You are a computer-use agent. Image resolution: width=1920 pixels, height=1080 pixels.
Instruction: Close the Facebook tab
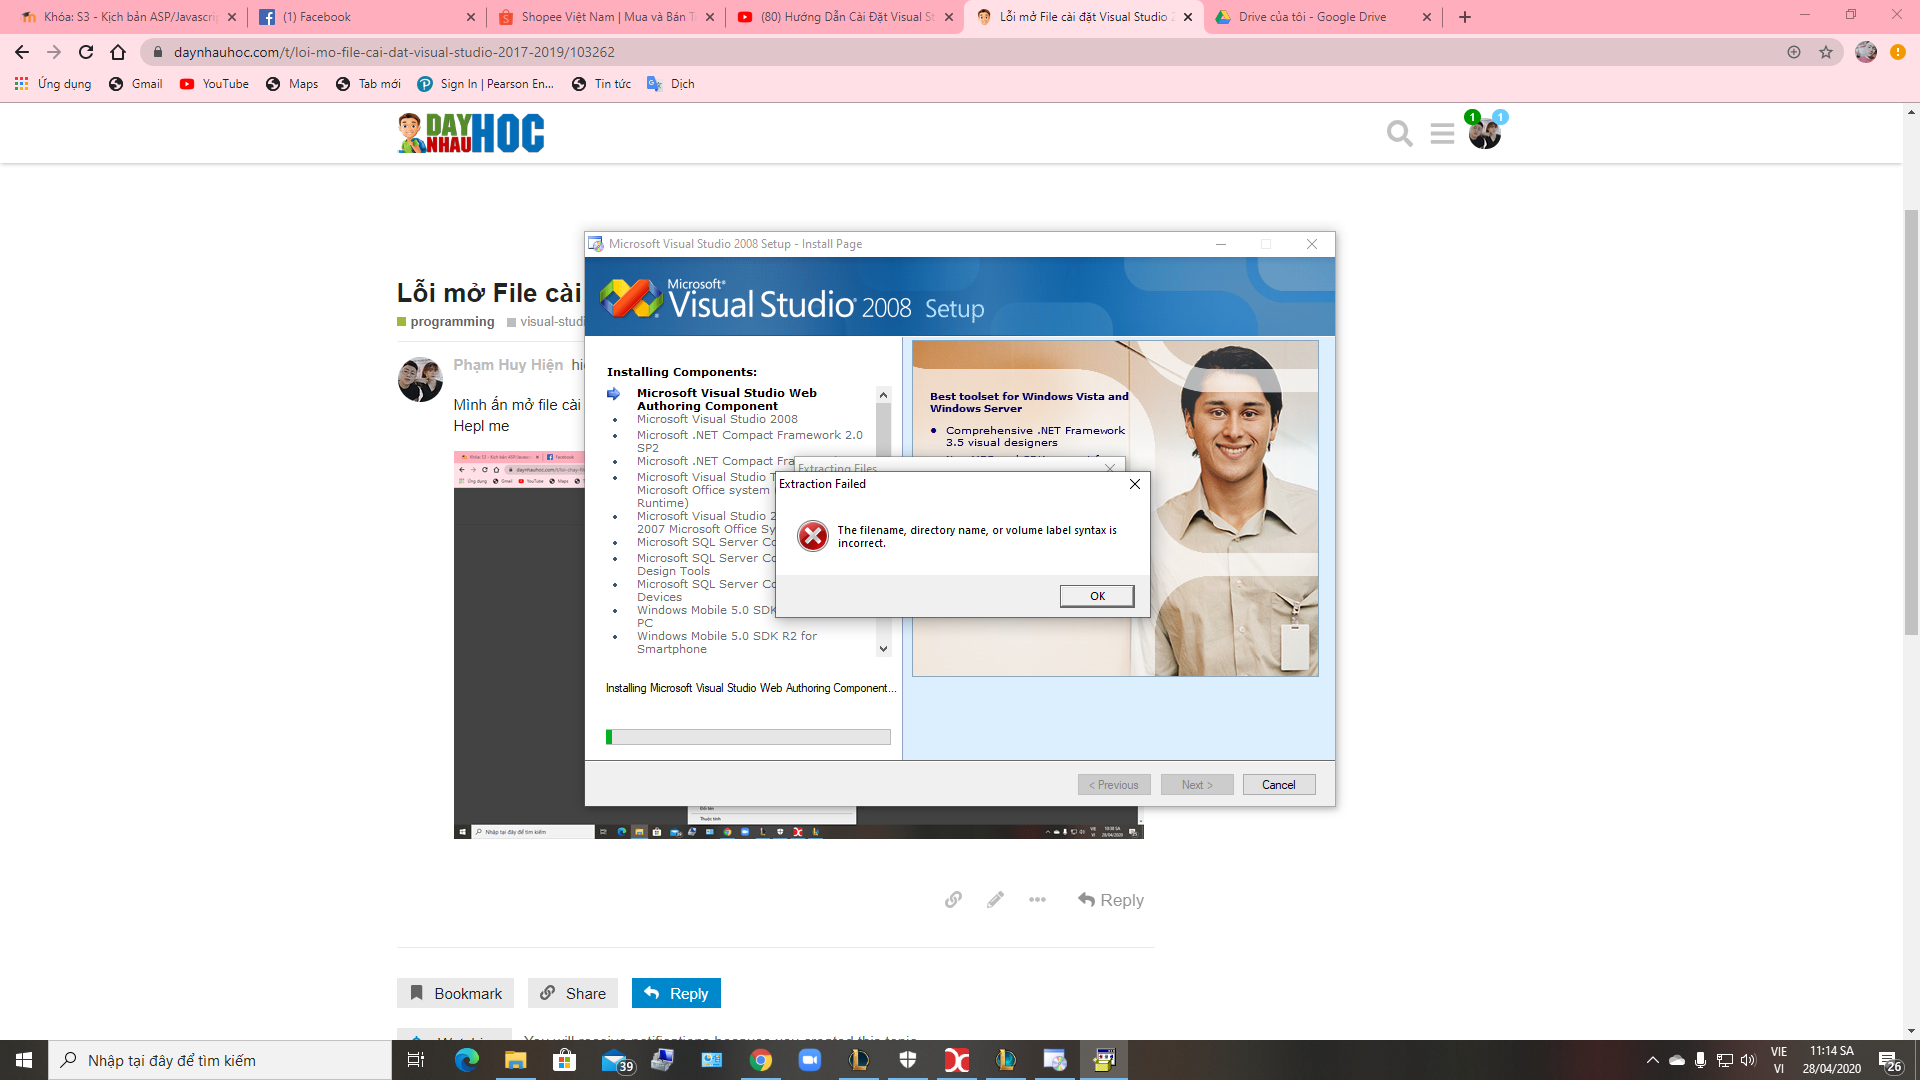point(471,17)
